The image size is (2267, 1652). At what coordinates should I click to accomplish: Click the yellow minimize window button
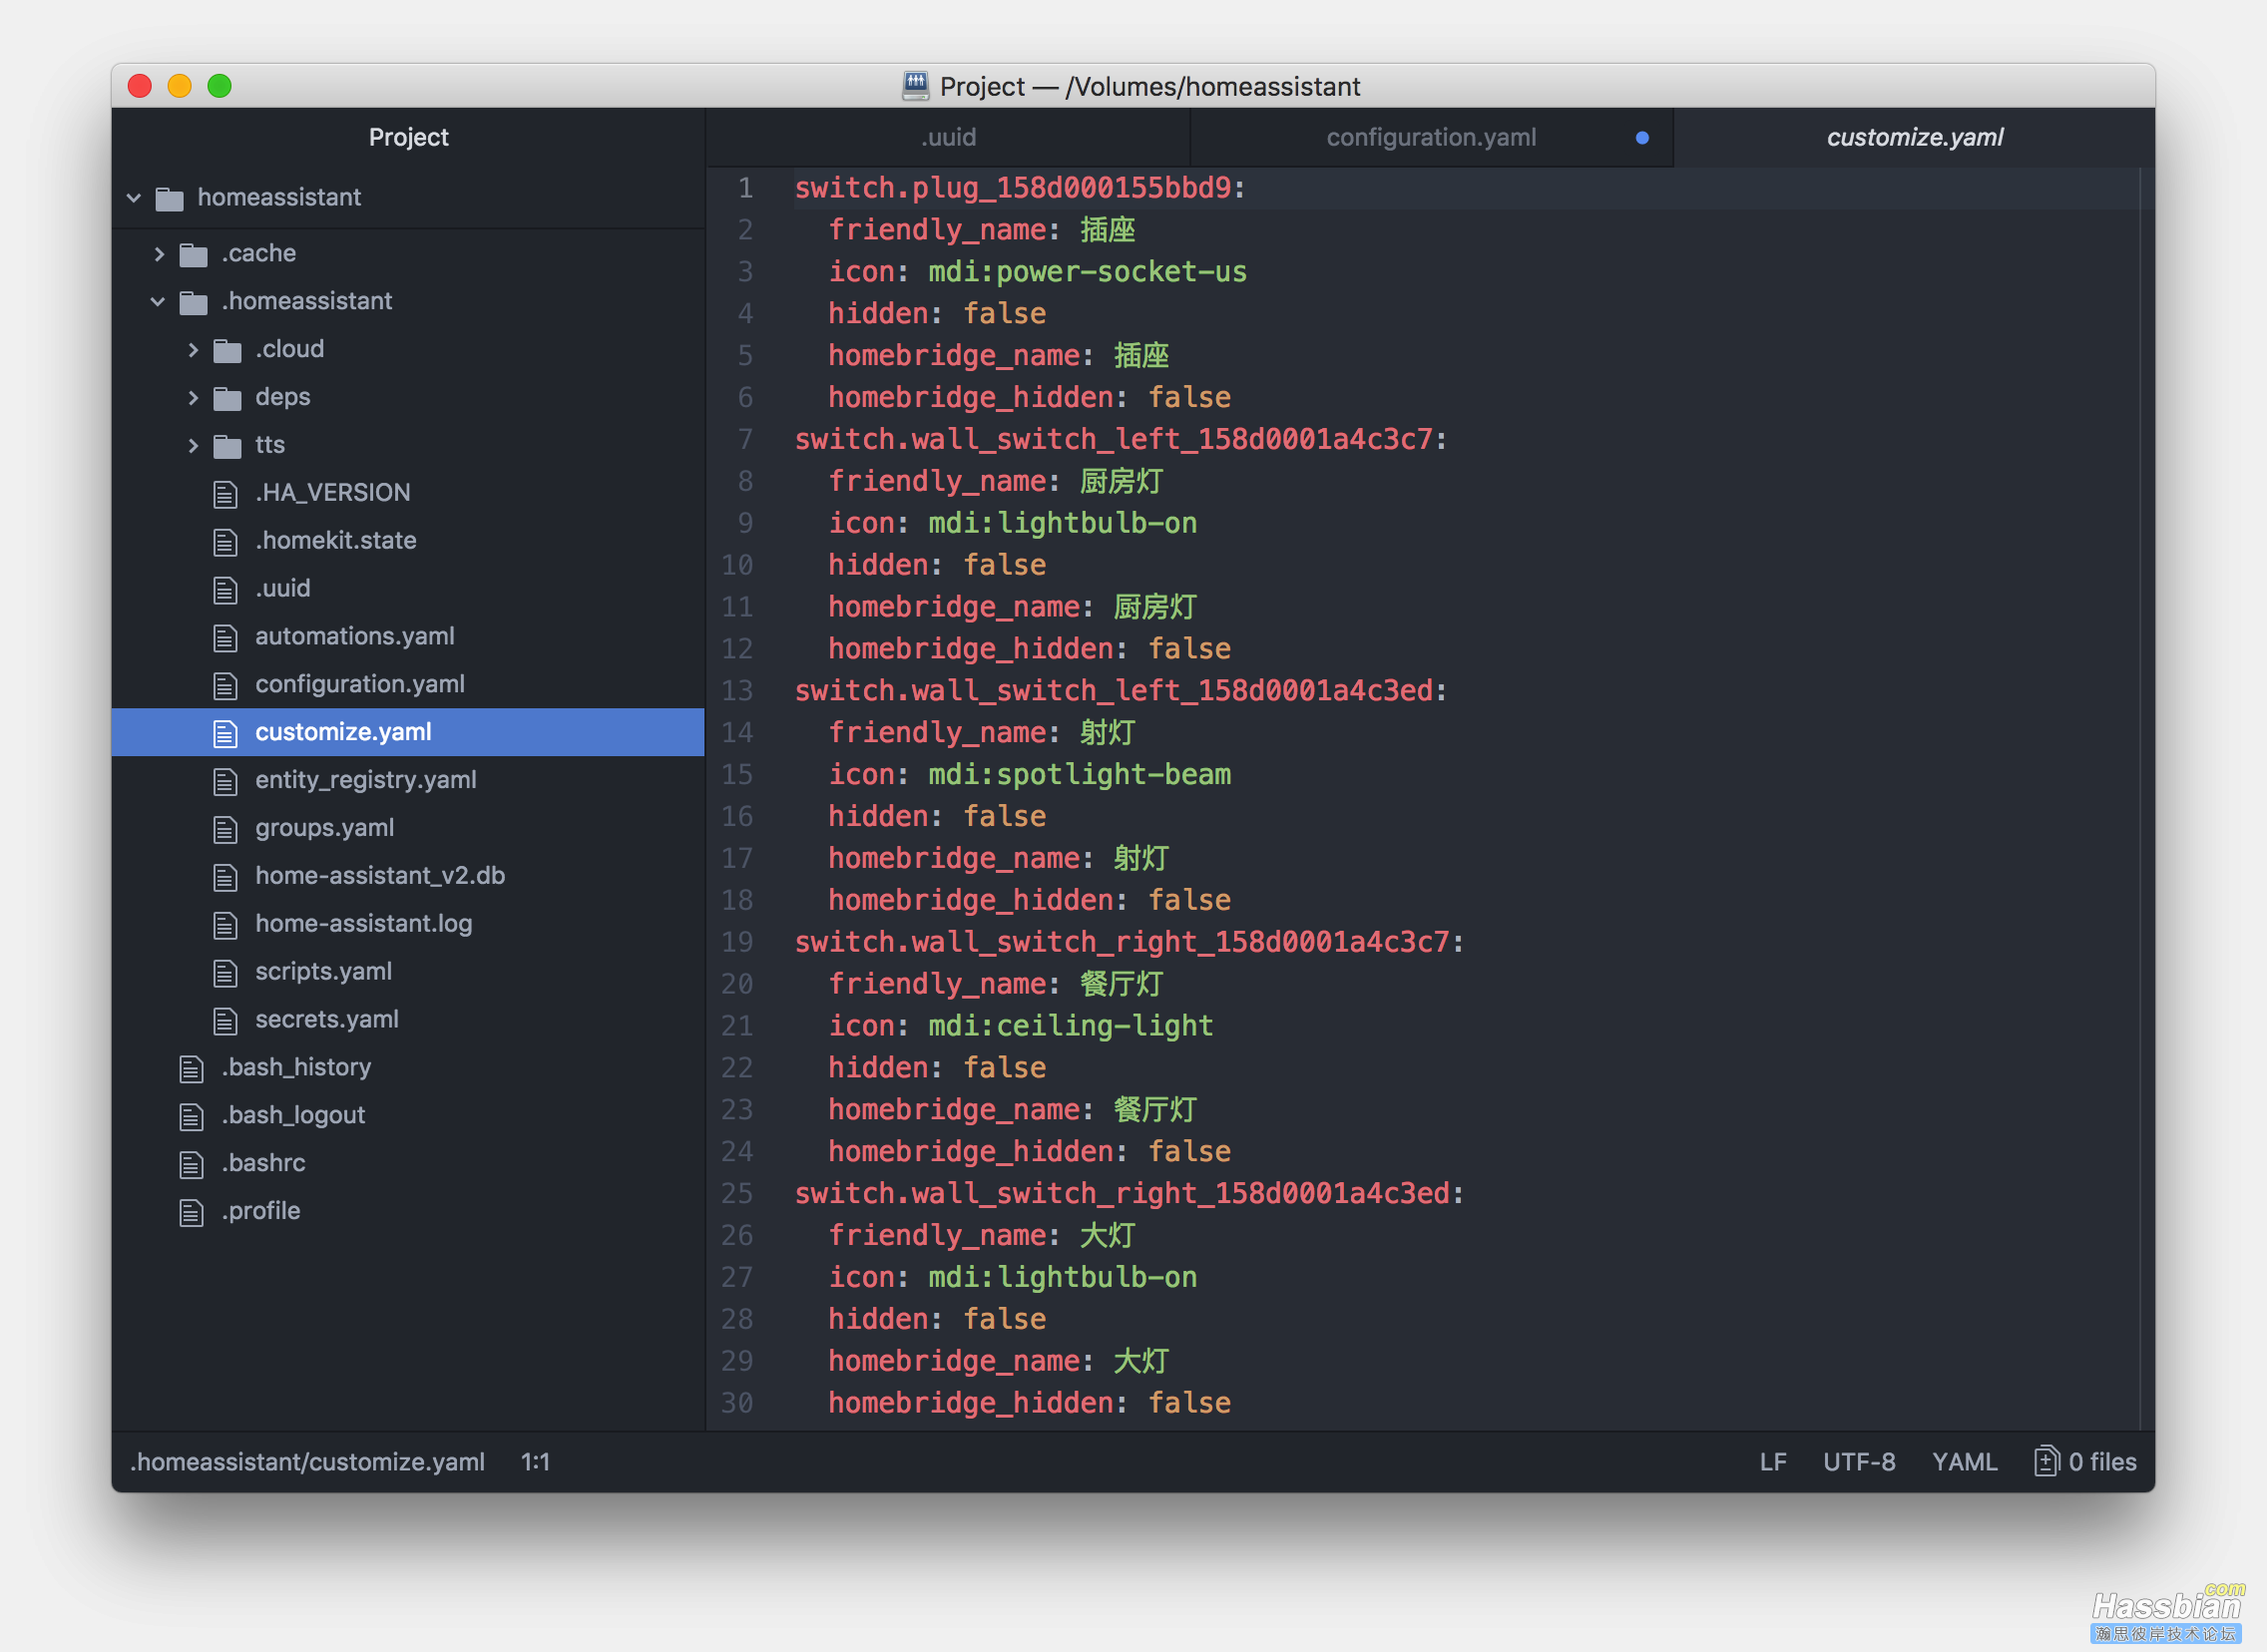pyautogui.click(x=180, y=87)
